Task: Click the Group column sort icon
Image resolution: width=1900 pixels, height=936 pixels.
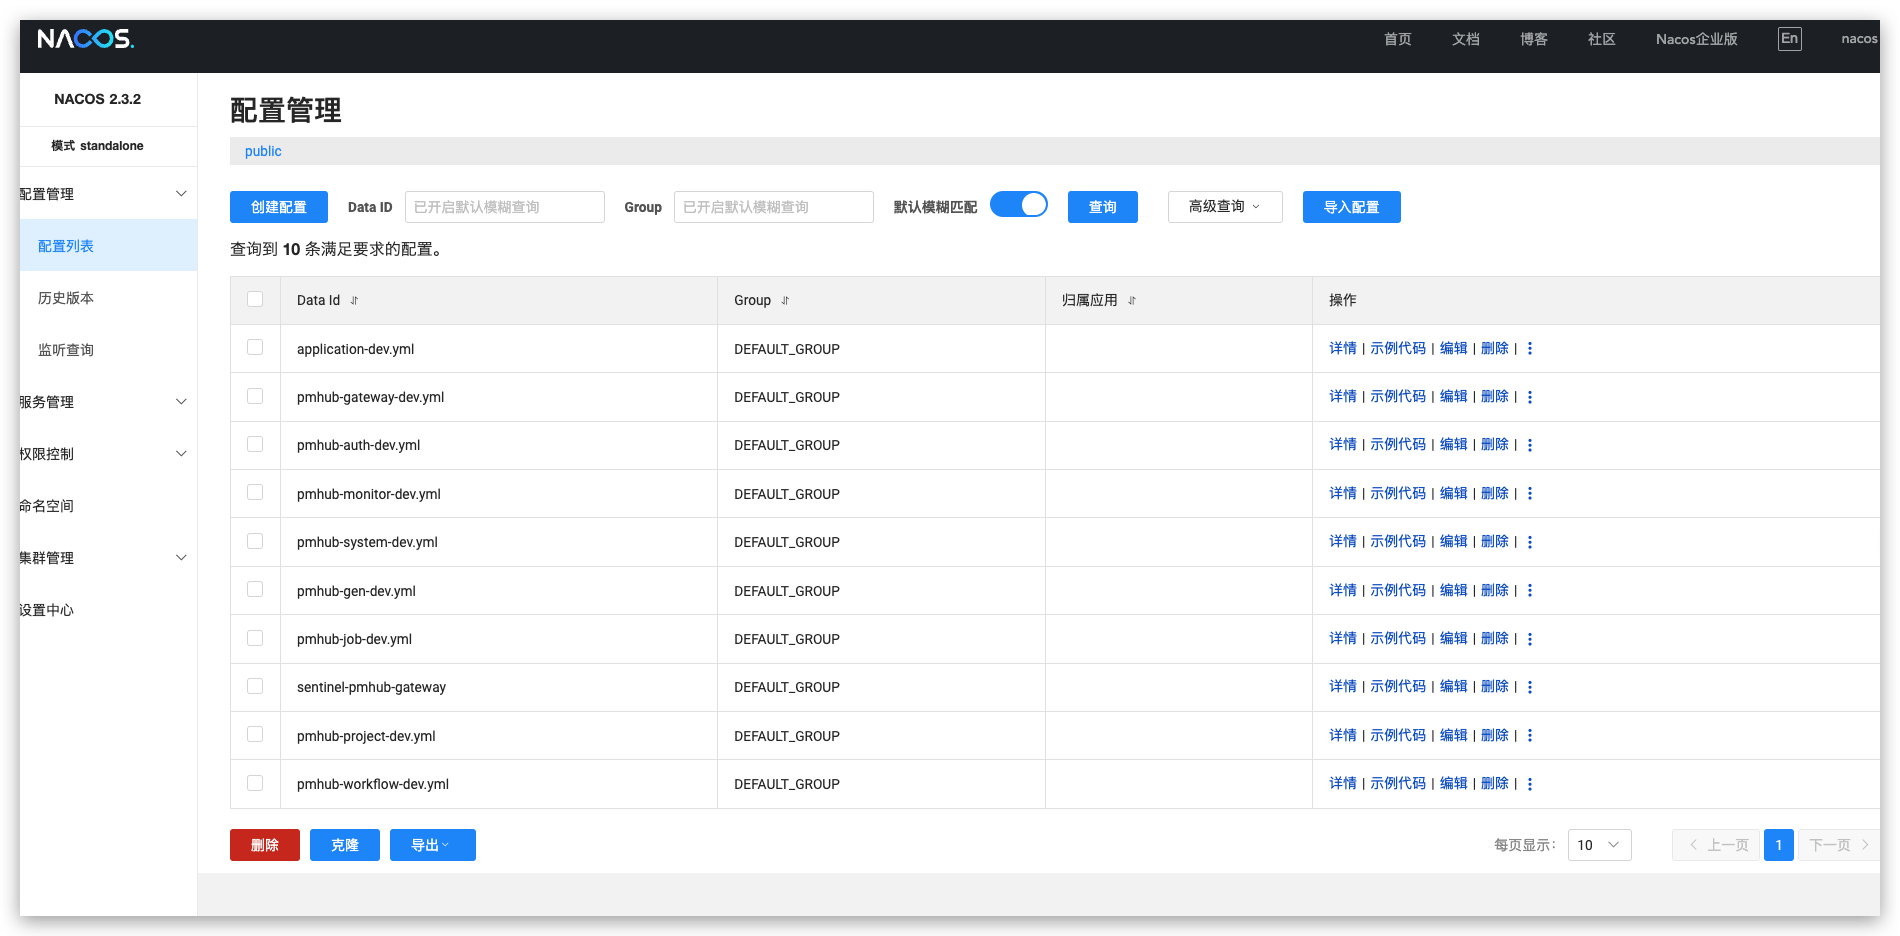Action: tap(785, 301)
